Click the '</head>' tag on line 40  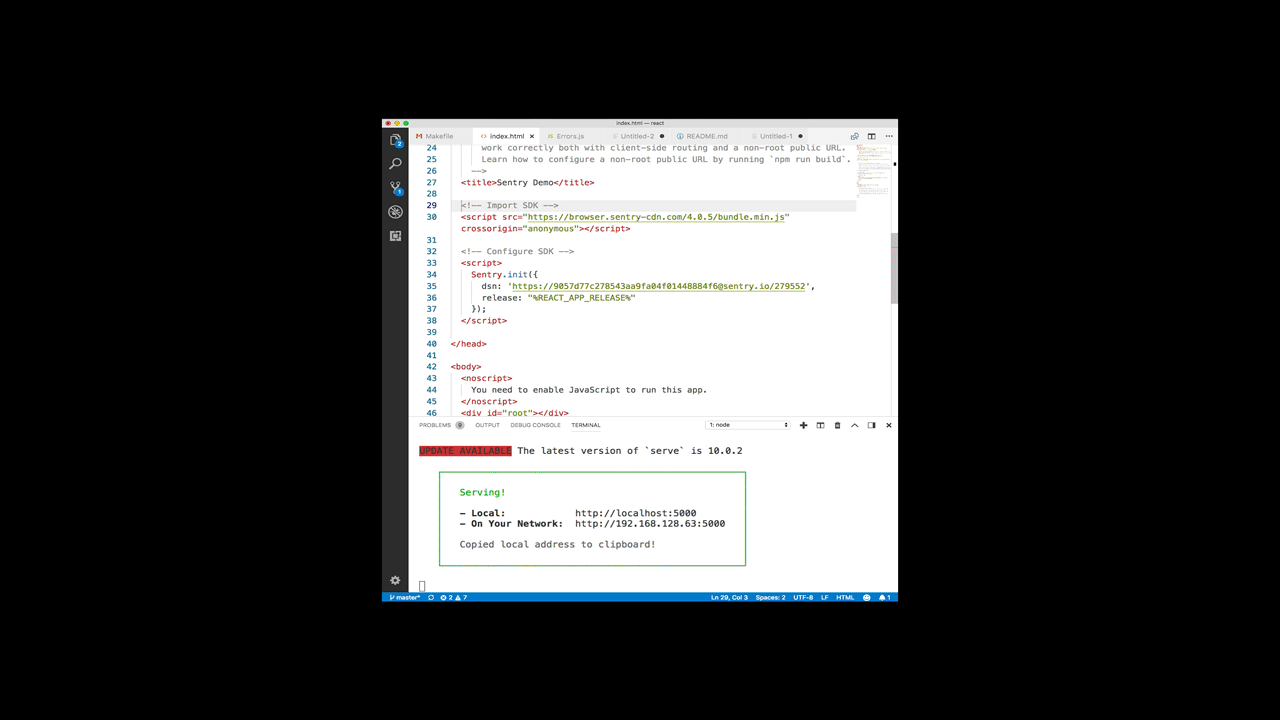click(x=468, y=344)
